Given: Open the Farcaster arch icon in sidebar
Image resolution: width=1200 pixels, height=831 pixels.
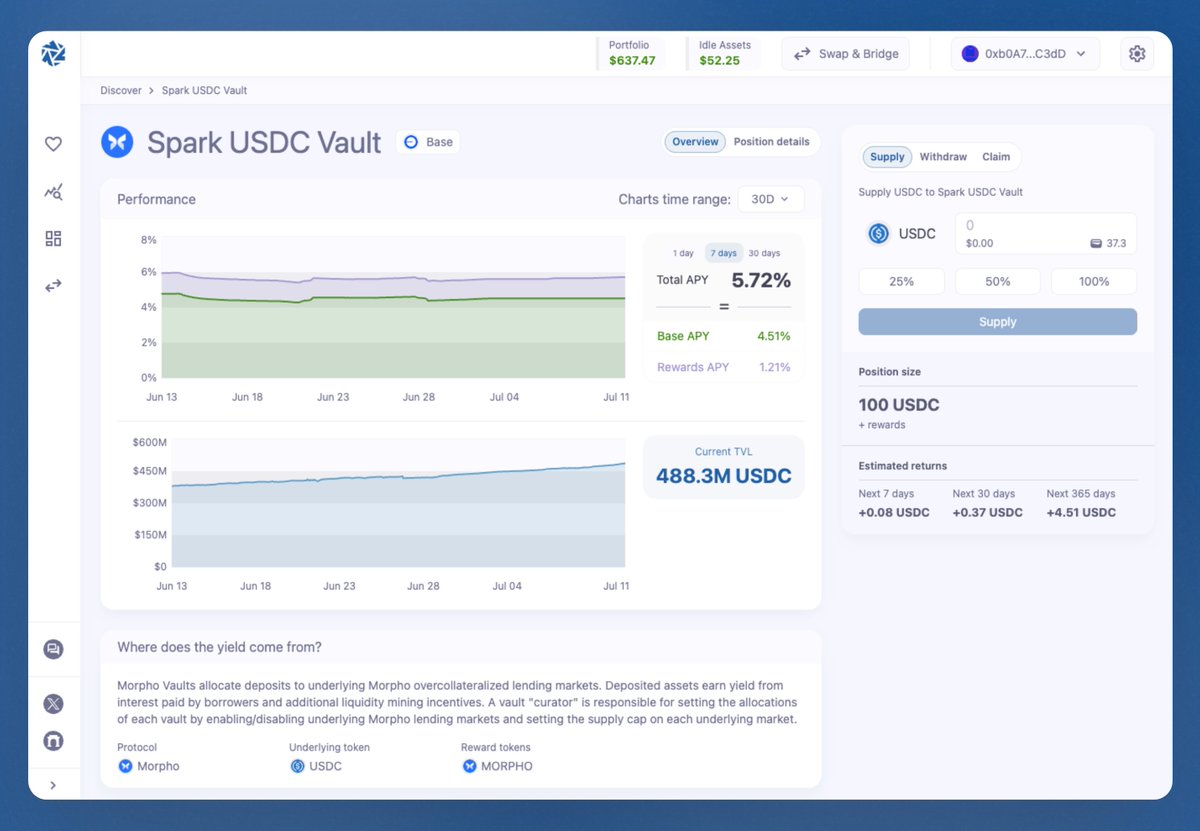Looking at the screenshot, I should [53, 741].
